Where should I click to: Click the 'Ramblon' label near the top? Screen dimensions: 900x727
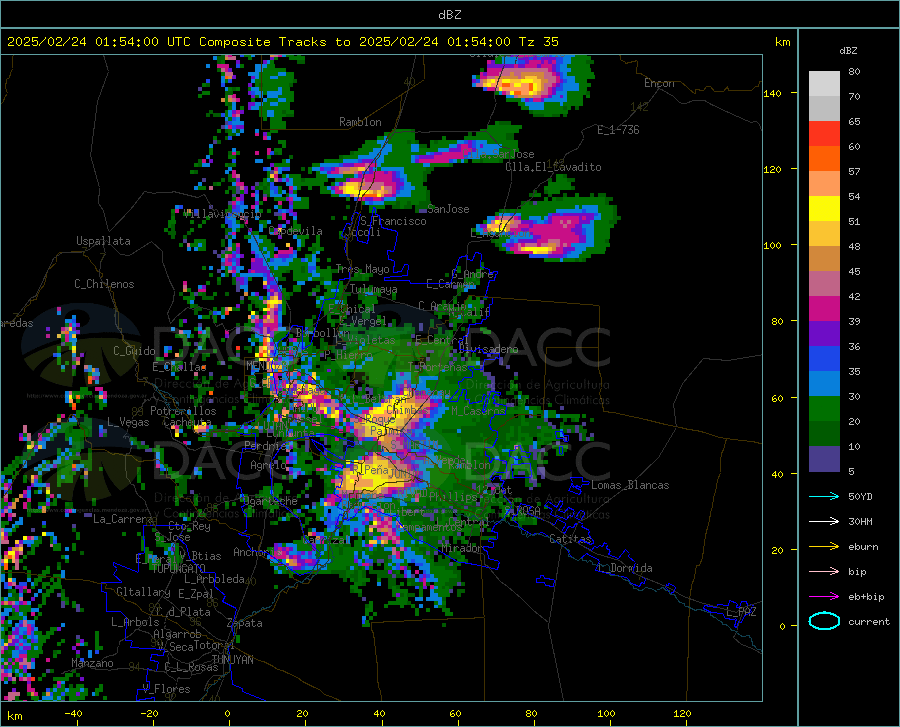[360, 122]
